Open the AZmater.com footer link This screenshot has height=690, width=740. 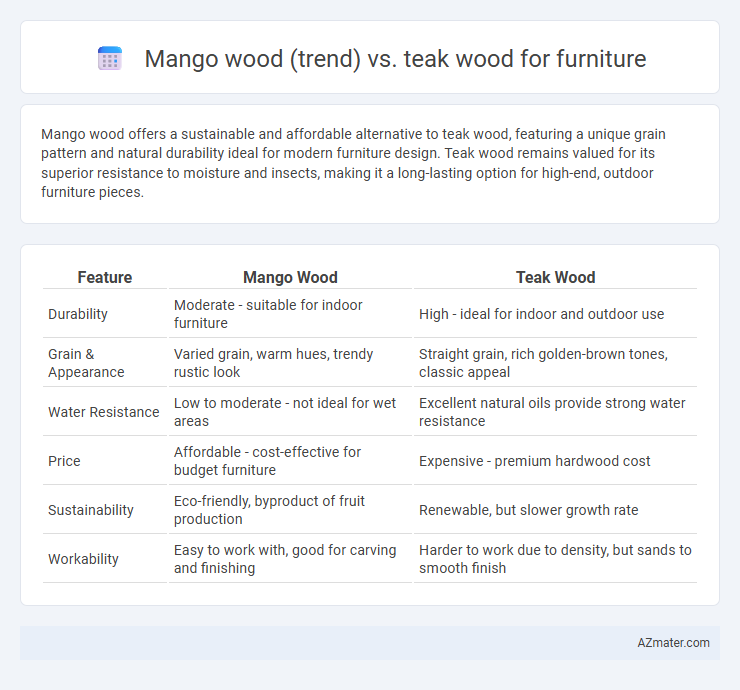(673, 643)
